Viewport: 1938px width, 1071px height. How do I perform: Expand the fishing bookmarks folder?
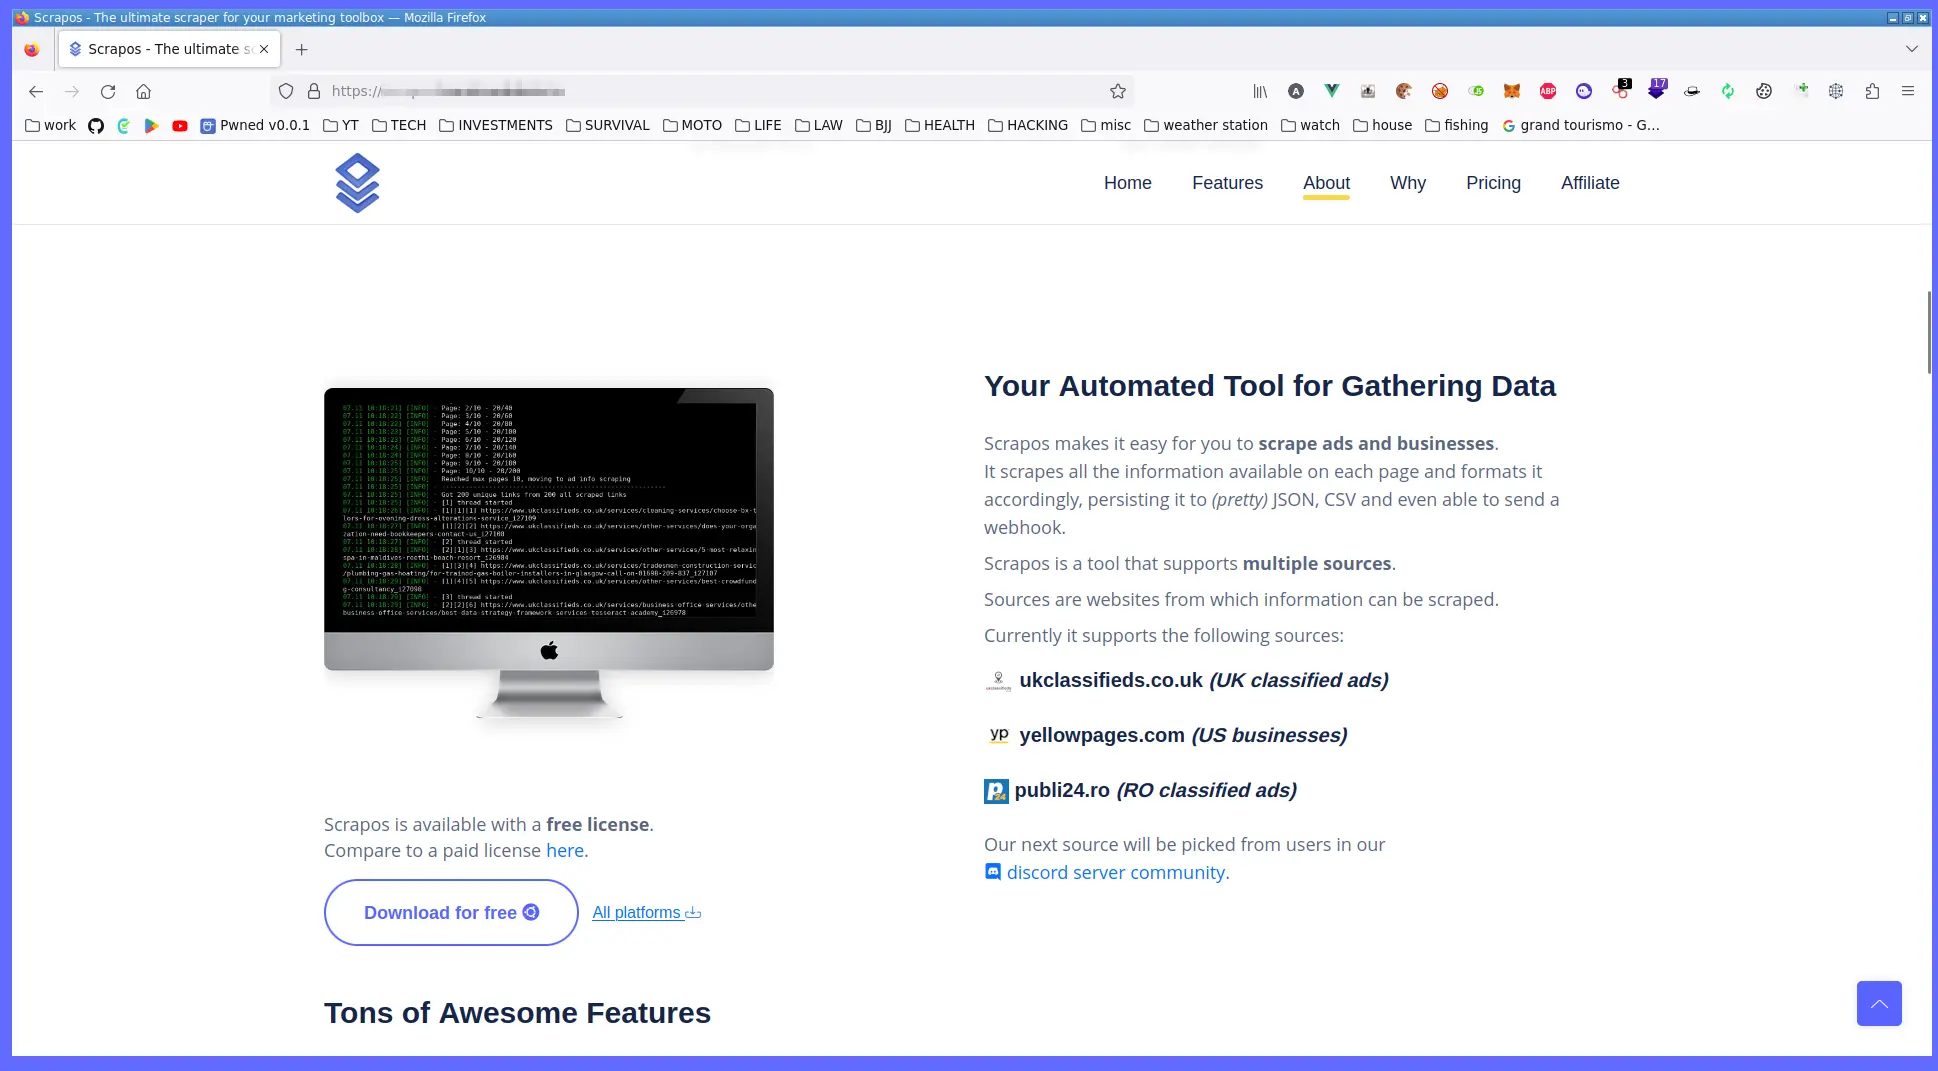point(1457,125)
